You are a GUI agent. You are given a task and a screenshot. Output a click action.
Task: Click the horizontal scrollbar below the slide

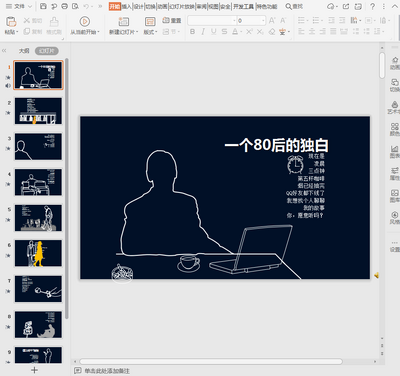point(211,361)
